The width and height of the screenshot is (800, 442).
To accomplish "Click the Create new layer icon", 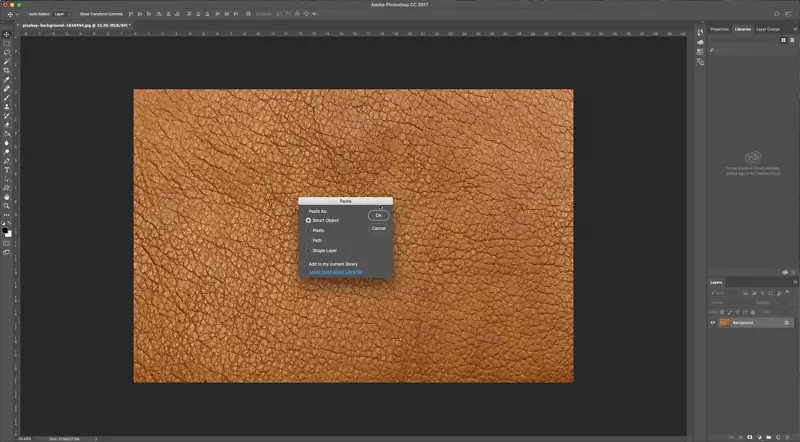I will pyautogui.click(x=778, y=437).
